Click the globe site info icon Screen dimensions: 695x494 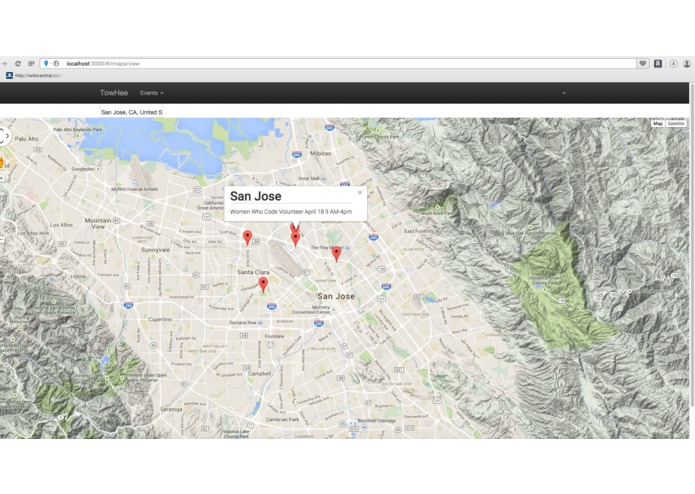(x=56, y=64)
